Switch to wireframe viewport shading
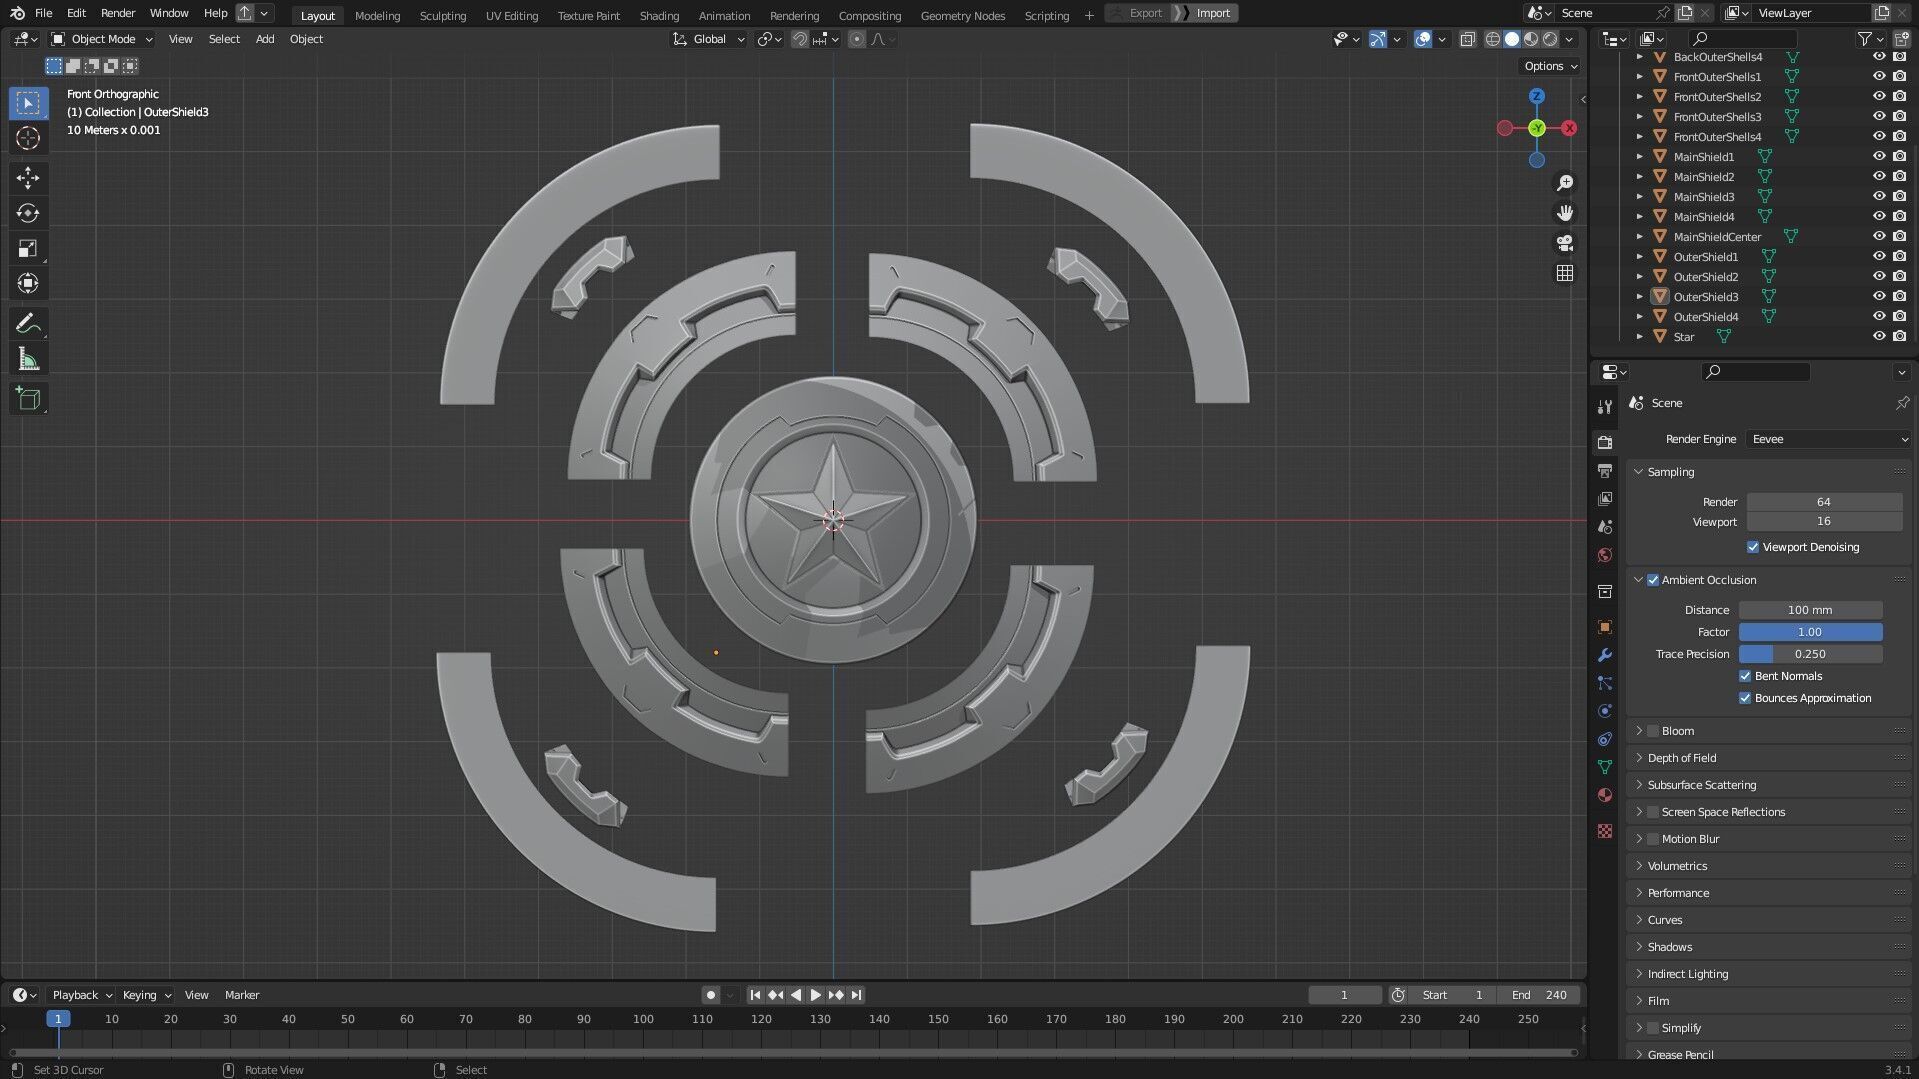This screenshot has height=1079, width=1919. tap(1493, 39)
